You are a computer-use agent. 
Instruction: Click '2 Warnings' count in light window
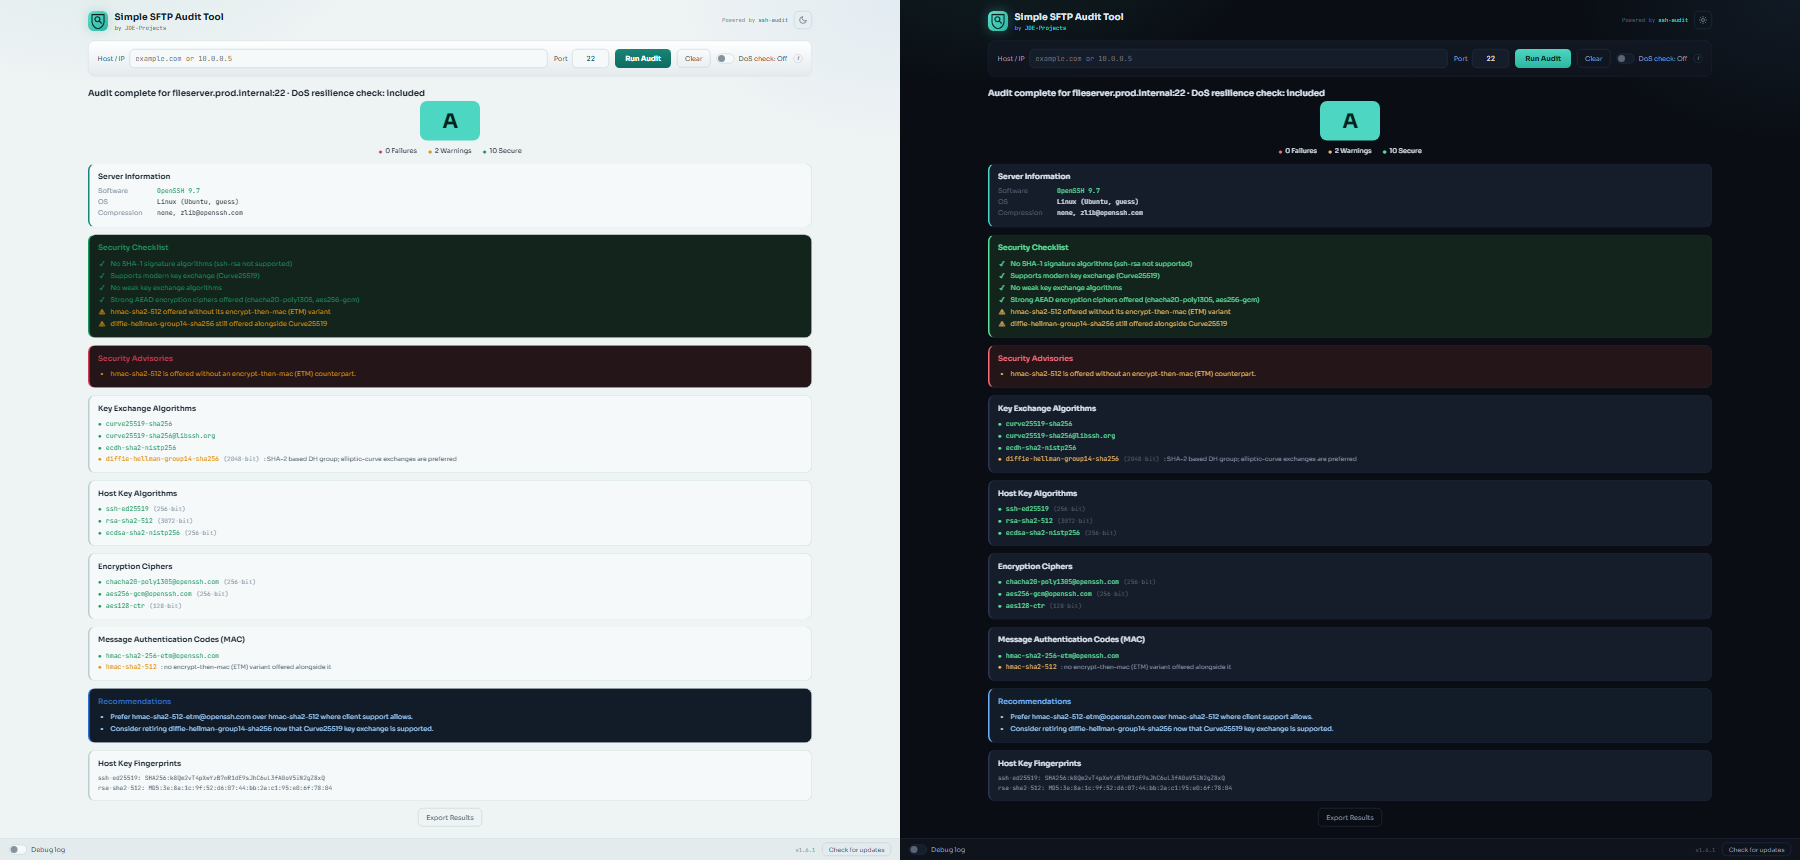point(450,151)
